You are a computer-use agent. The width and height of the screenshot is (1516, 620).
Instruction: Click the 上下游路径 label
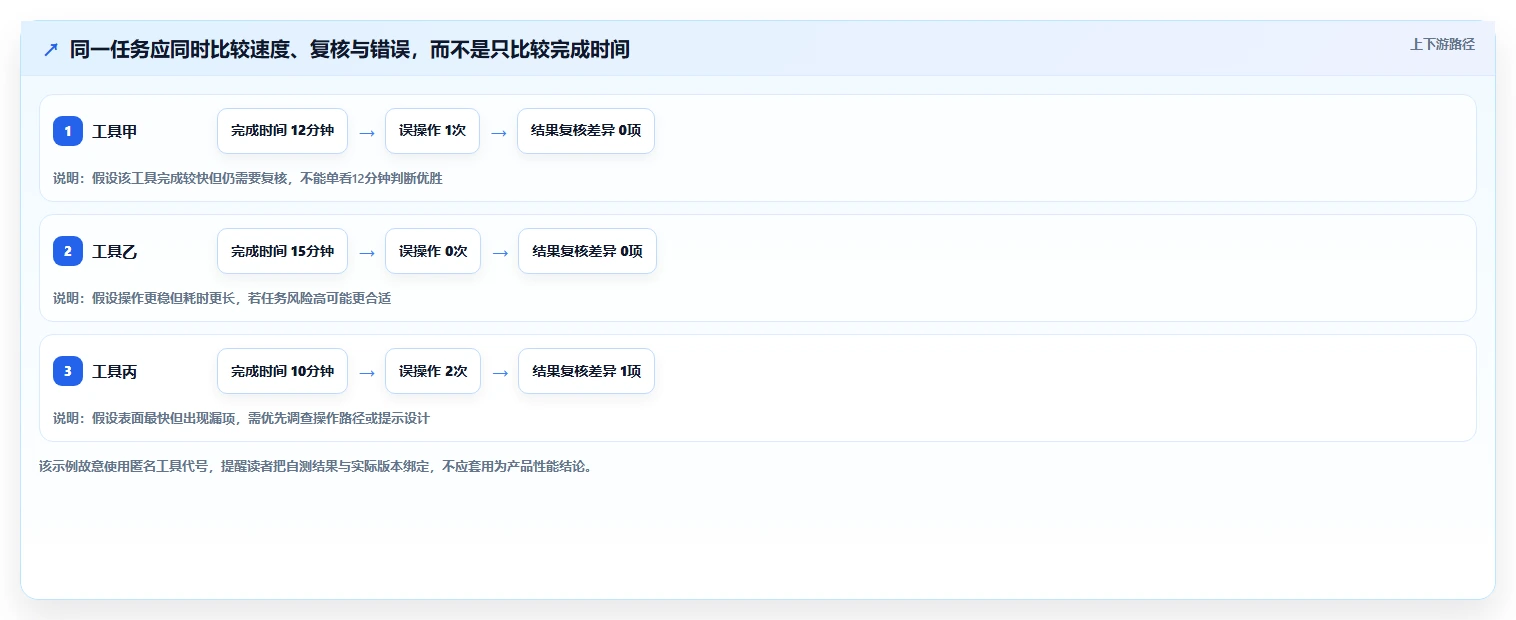point(1442,44)
